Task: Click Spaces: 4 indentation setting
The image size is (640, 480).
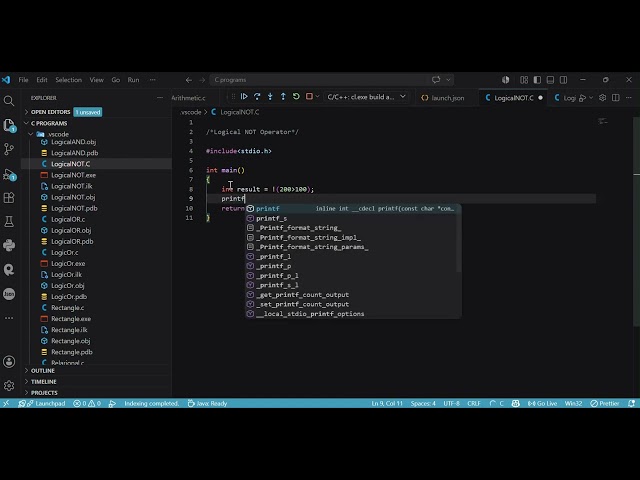Action: pyautogui.click(x=423, y=403)
